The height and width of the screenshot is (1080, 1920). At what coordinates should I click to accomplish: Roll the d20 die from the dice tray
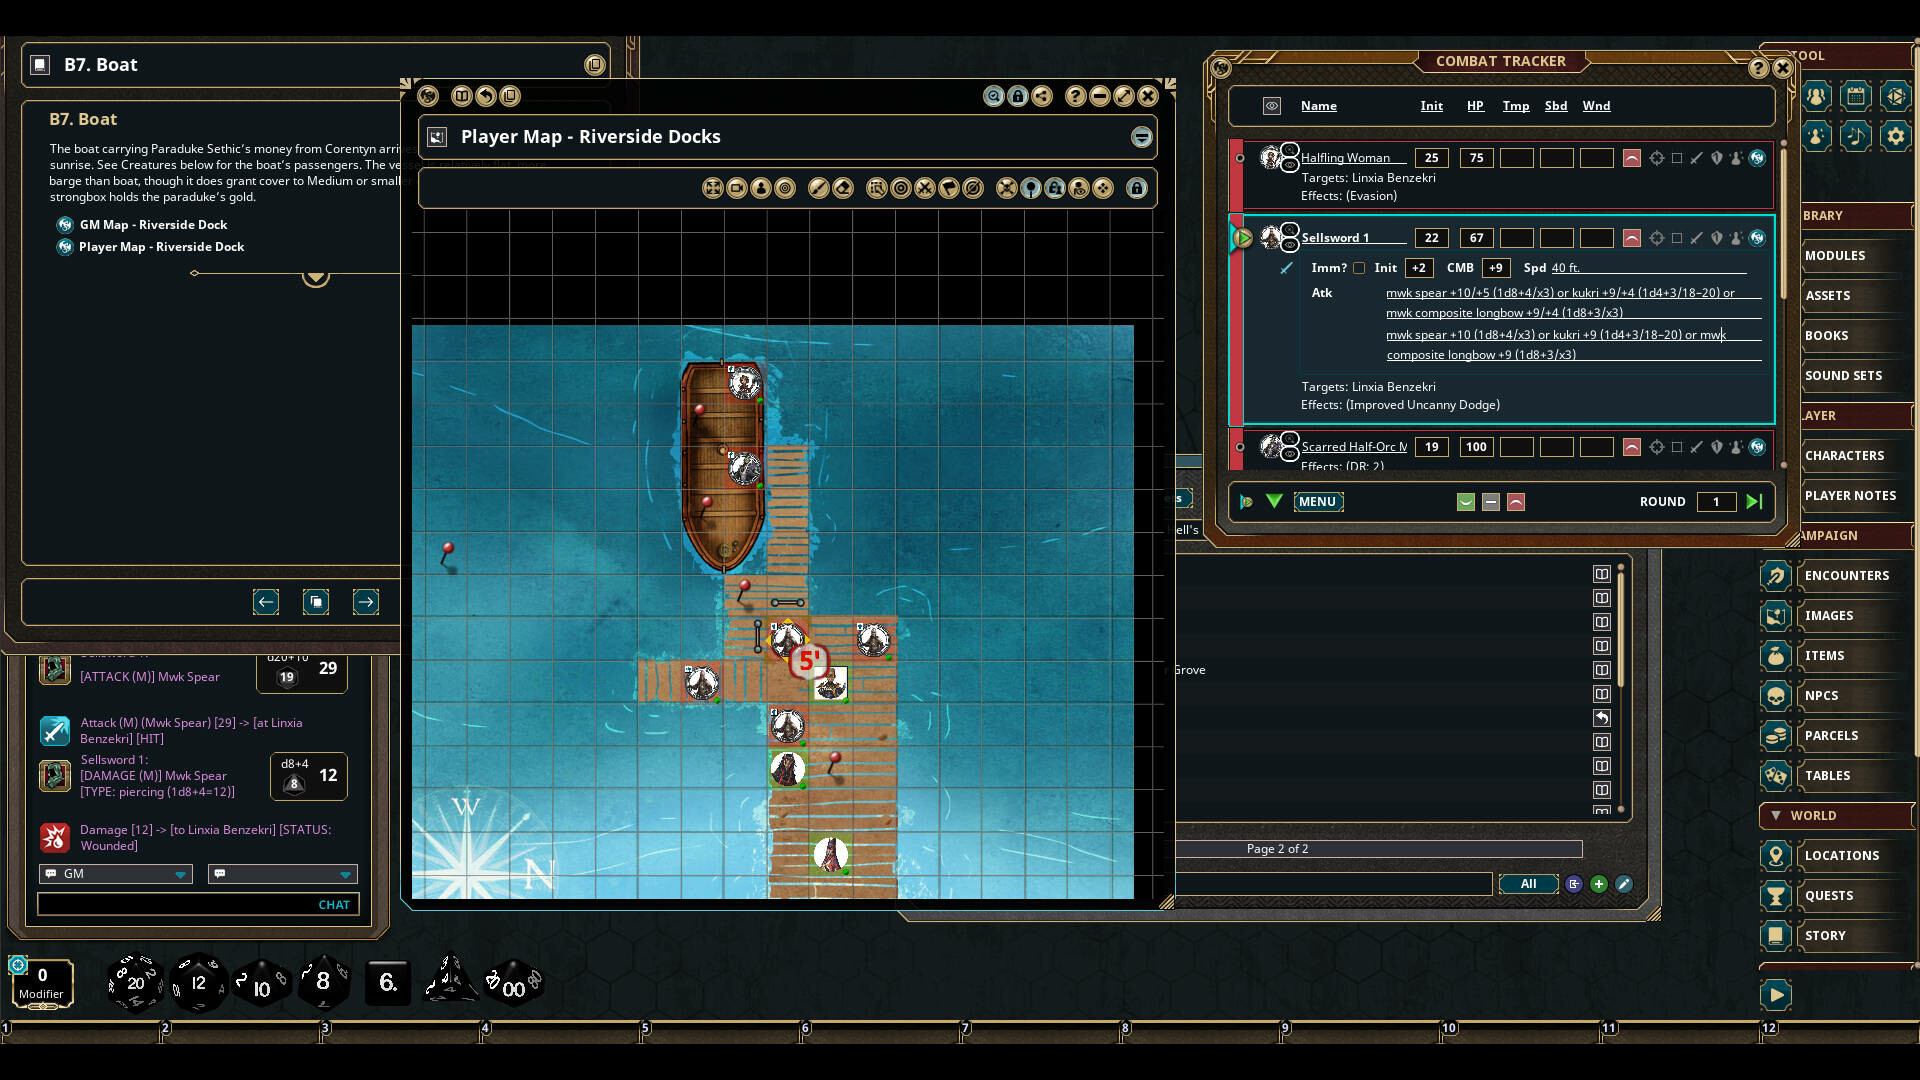pyautogui.click(x=135, y=983)
